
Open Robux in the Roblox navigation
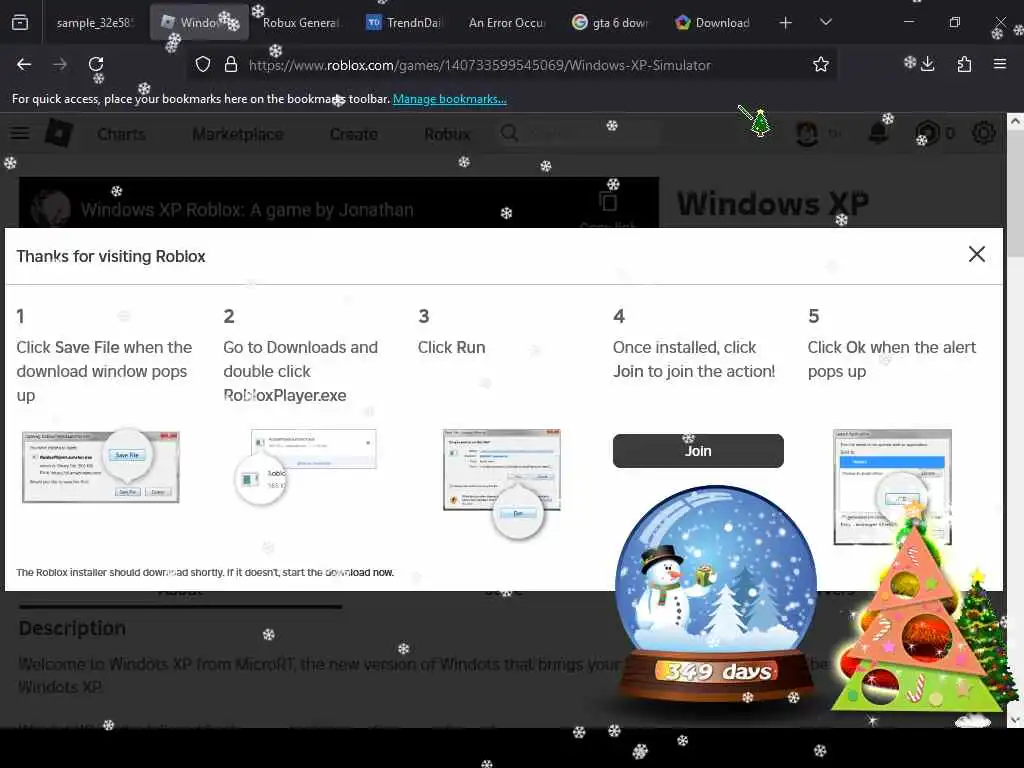(x=447, y=134)
